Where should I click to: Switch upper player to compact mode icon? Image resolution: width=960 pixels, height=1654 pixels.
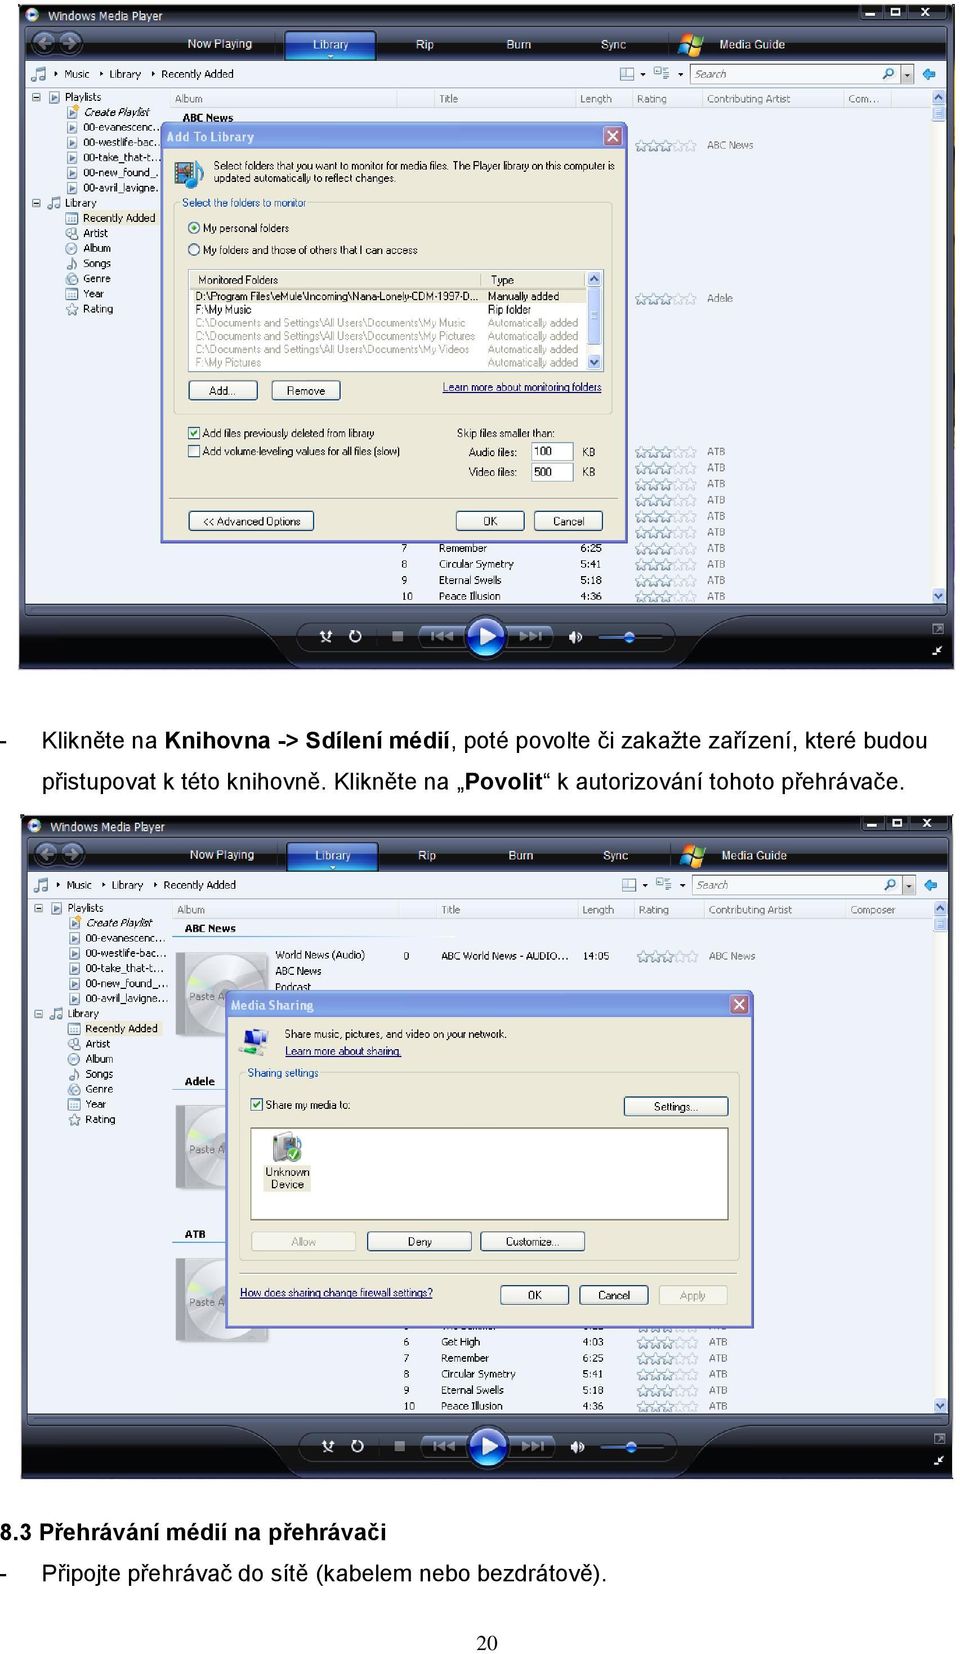(937, 650)
